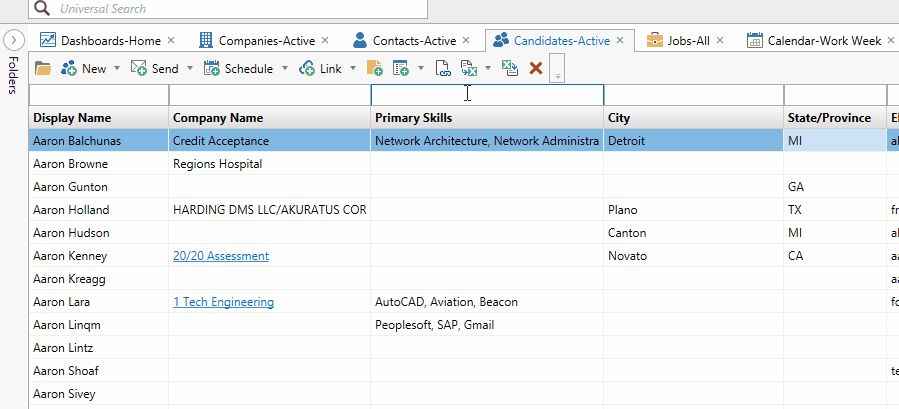The image size is (899, 409).
Task: Sort by Primary Skills column header
Action: (x=487, y=118)
